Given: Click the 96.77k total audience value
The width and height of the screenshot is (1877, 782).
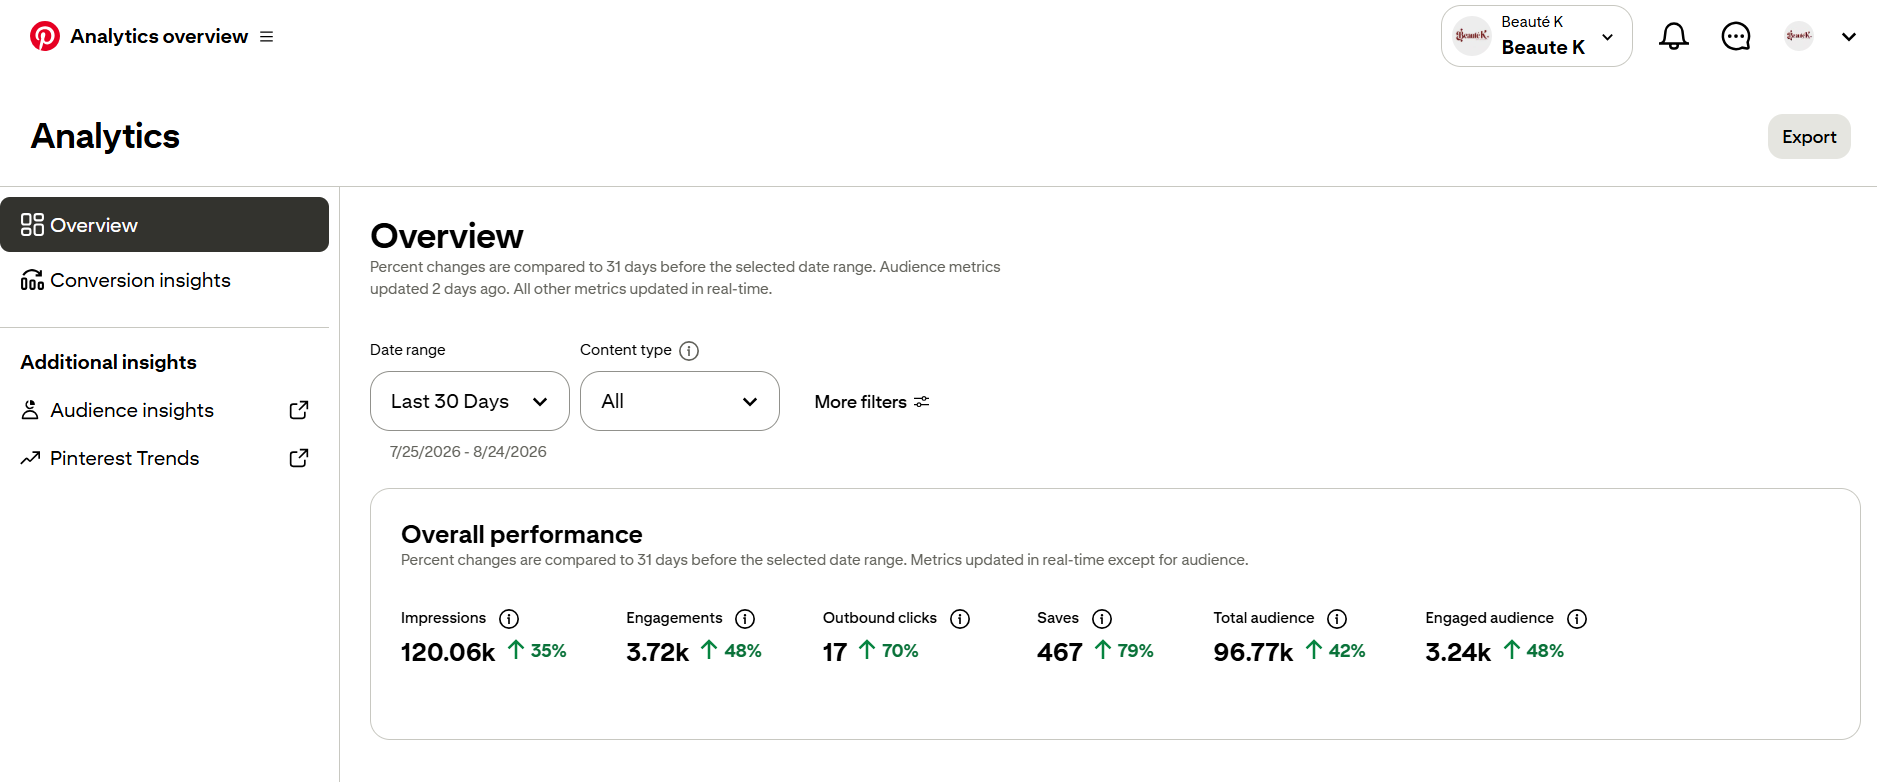Looking at the screenshot, I should tap(1253, 652).
